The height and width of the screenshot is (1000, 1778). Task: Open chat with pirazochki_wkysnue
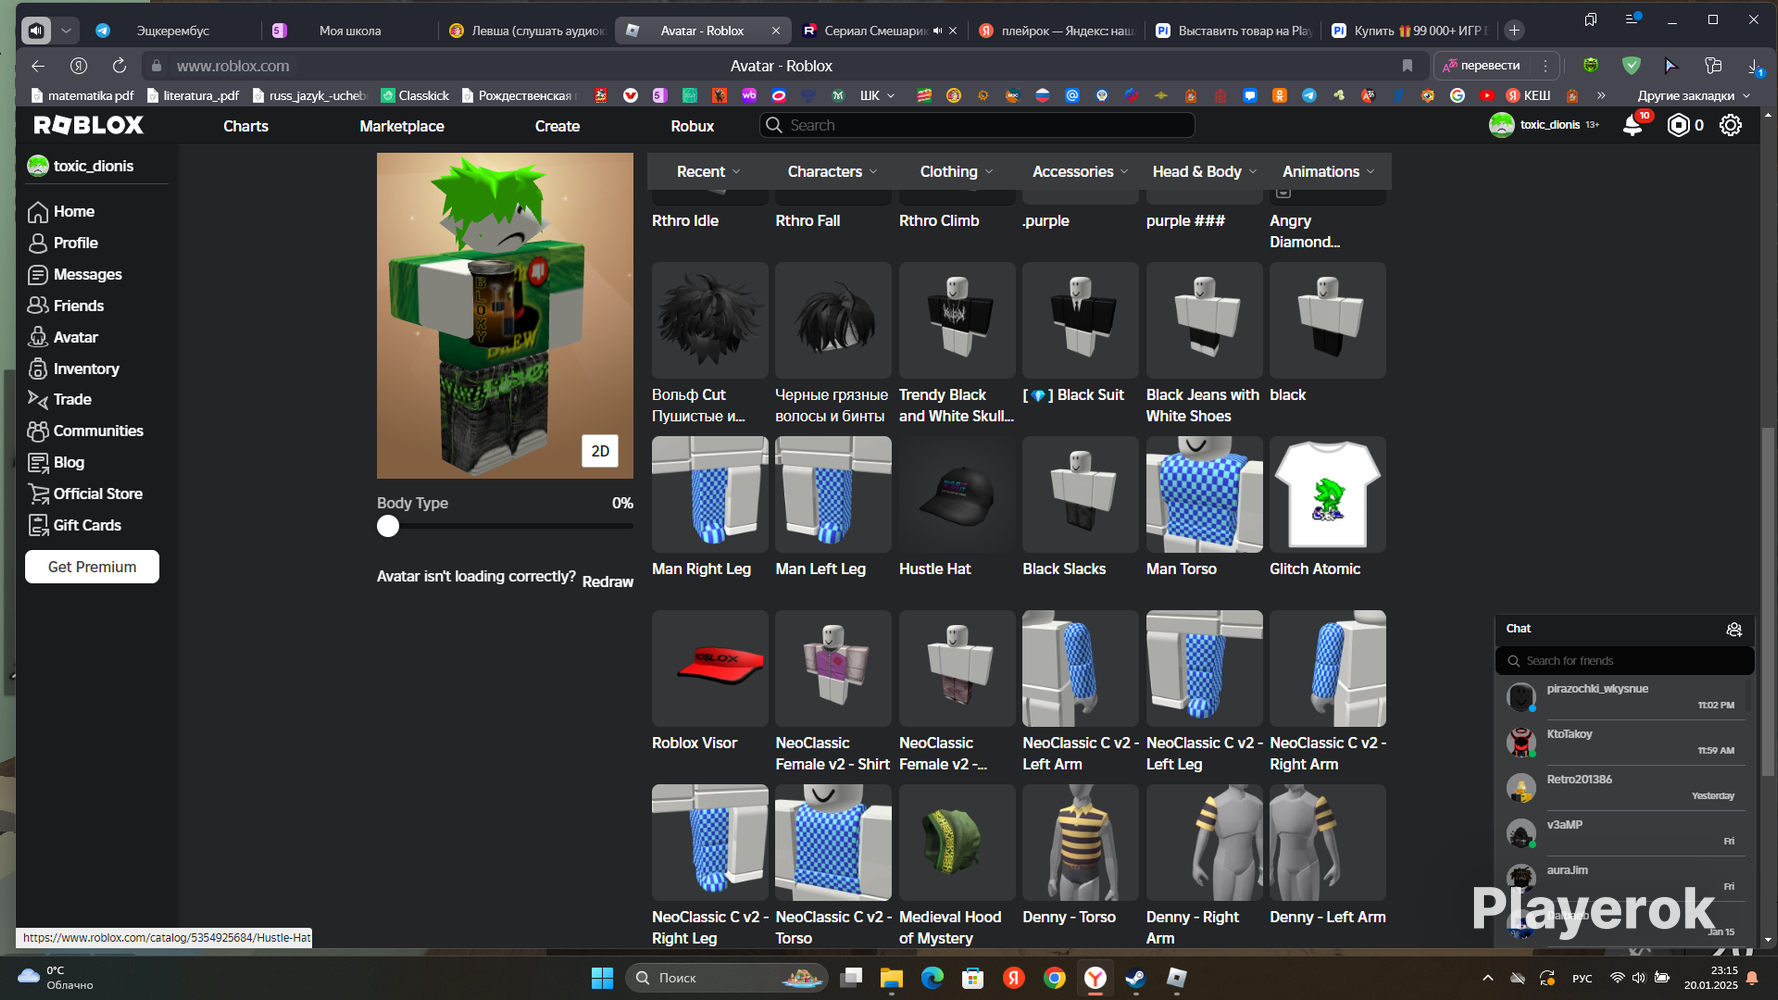(x=1622, y=697)
